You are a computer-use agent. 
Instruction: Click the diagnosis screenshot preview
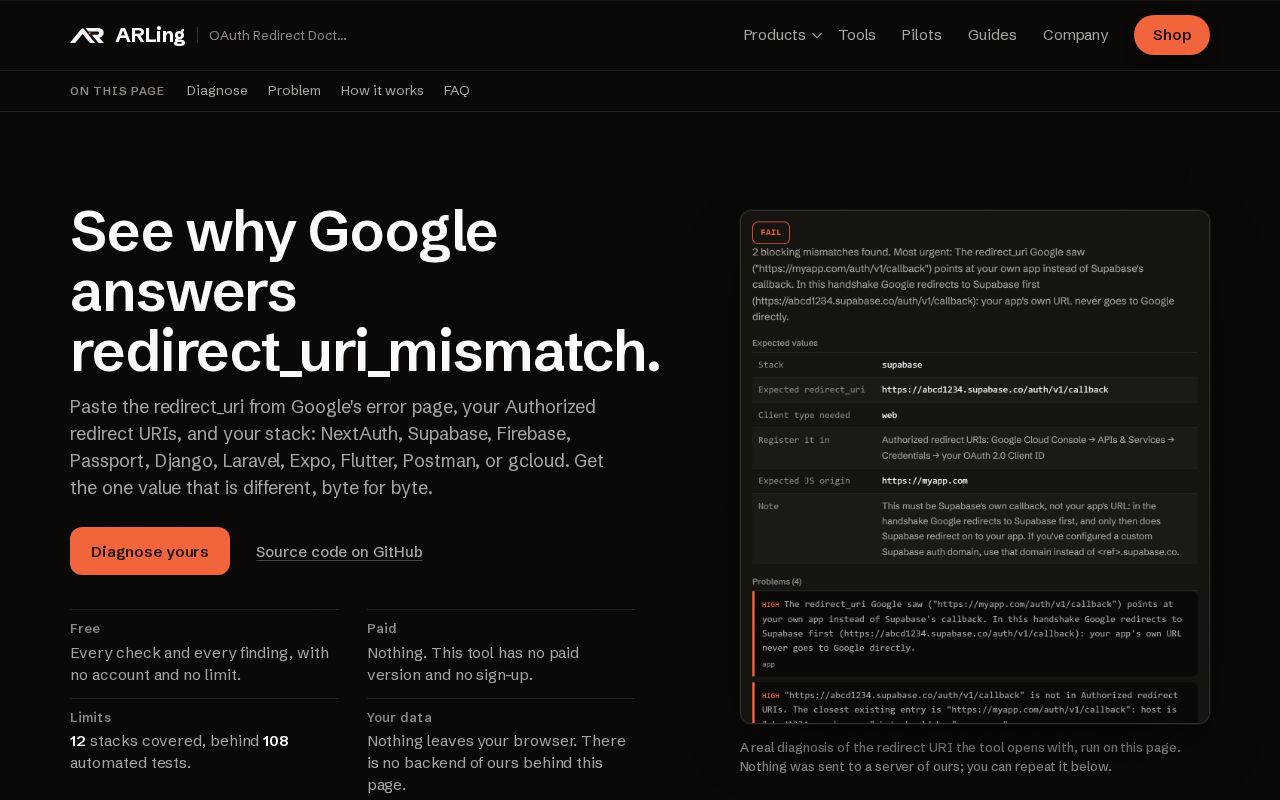point(975,467)
